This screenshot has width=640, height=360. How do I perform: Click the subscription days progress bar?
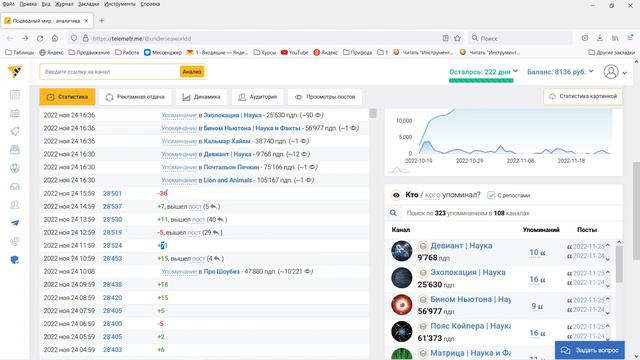[481, 80]
